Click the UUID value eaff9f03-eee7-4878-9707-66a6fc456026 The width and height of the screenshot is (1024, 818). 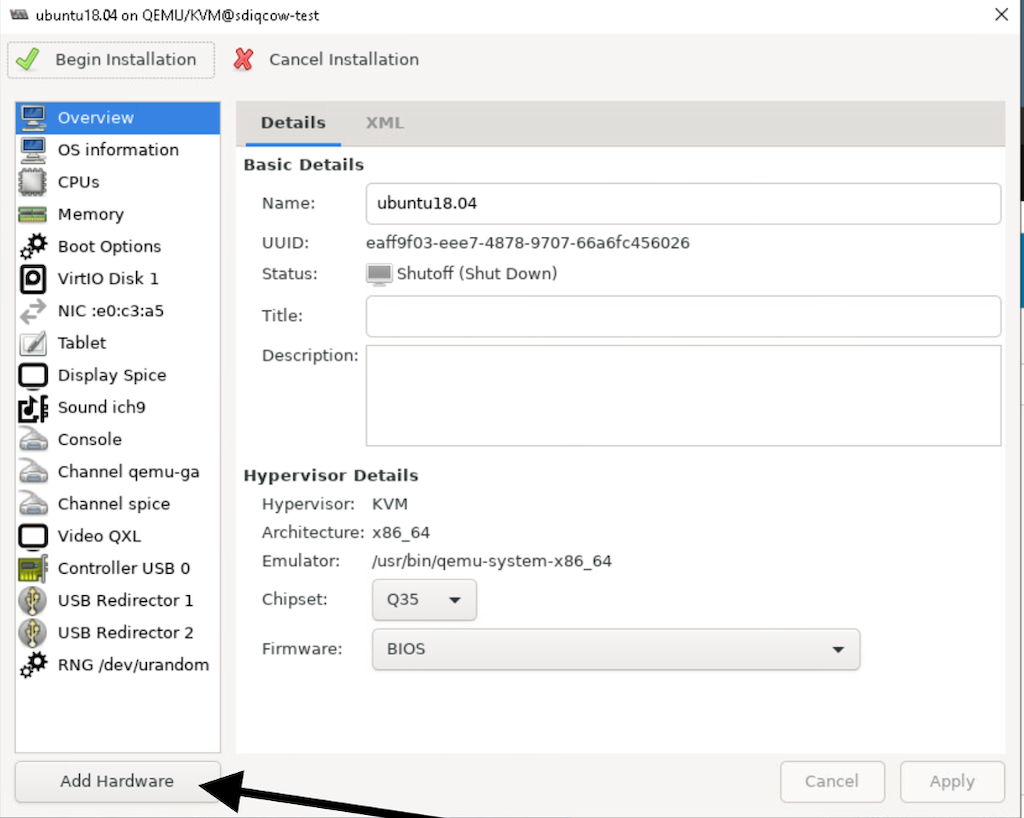[528, 243]
